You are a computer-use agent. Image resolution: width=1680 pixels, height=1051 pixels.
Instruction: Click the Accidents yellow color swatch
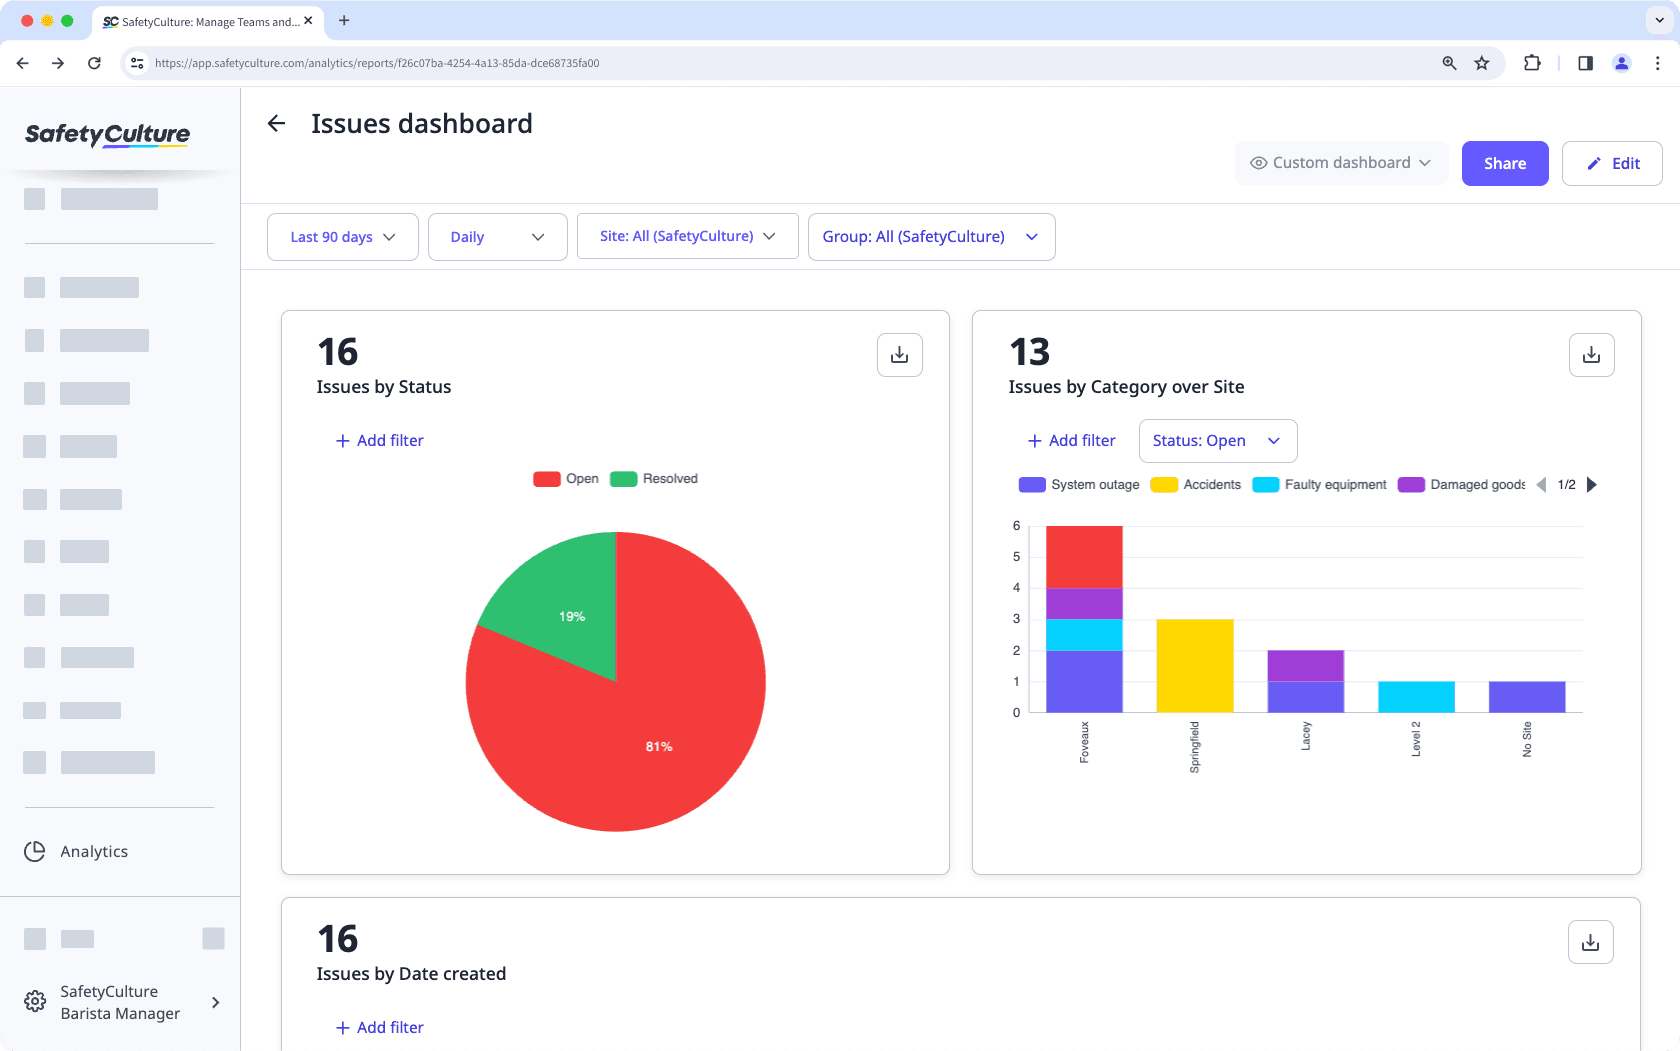[1162, 484]
